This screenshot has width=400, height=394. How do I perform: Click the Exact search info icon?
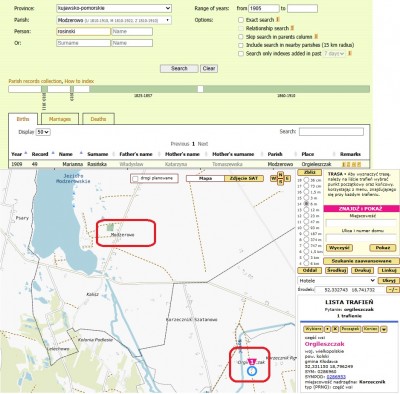tap(278, 20)
